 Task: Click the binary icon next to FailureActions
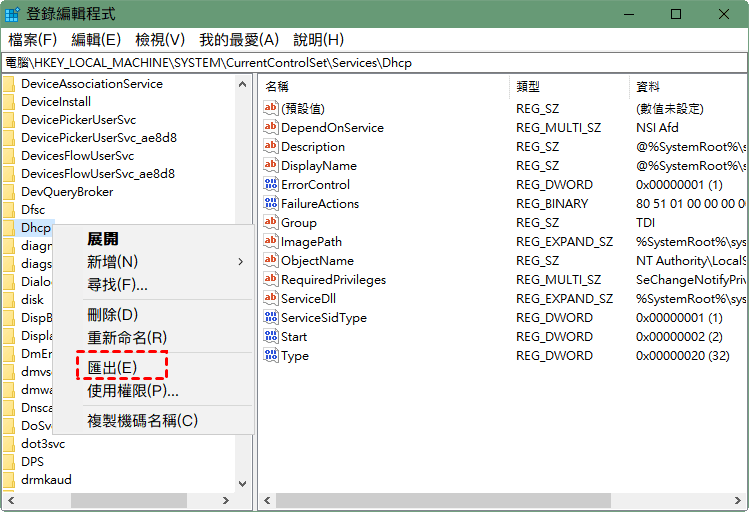click(270, 204)
